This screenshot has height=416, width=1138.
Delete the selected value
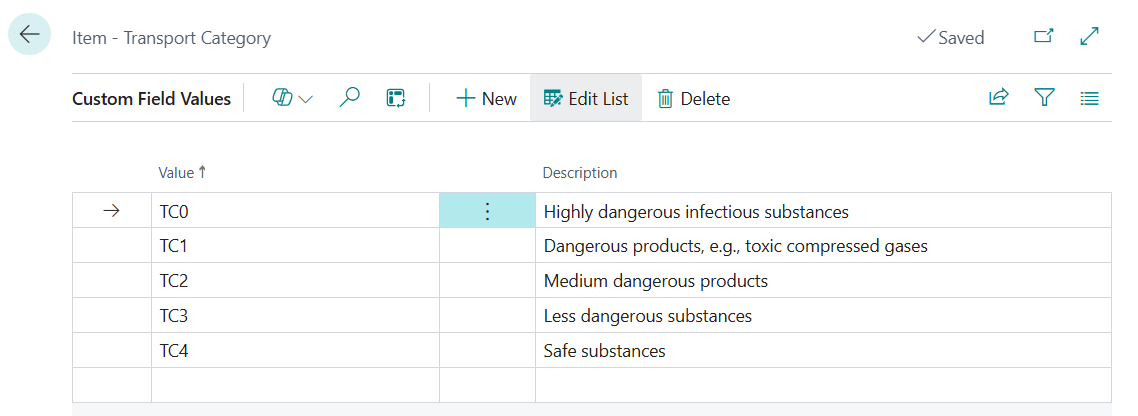click(693, 98)
